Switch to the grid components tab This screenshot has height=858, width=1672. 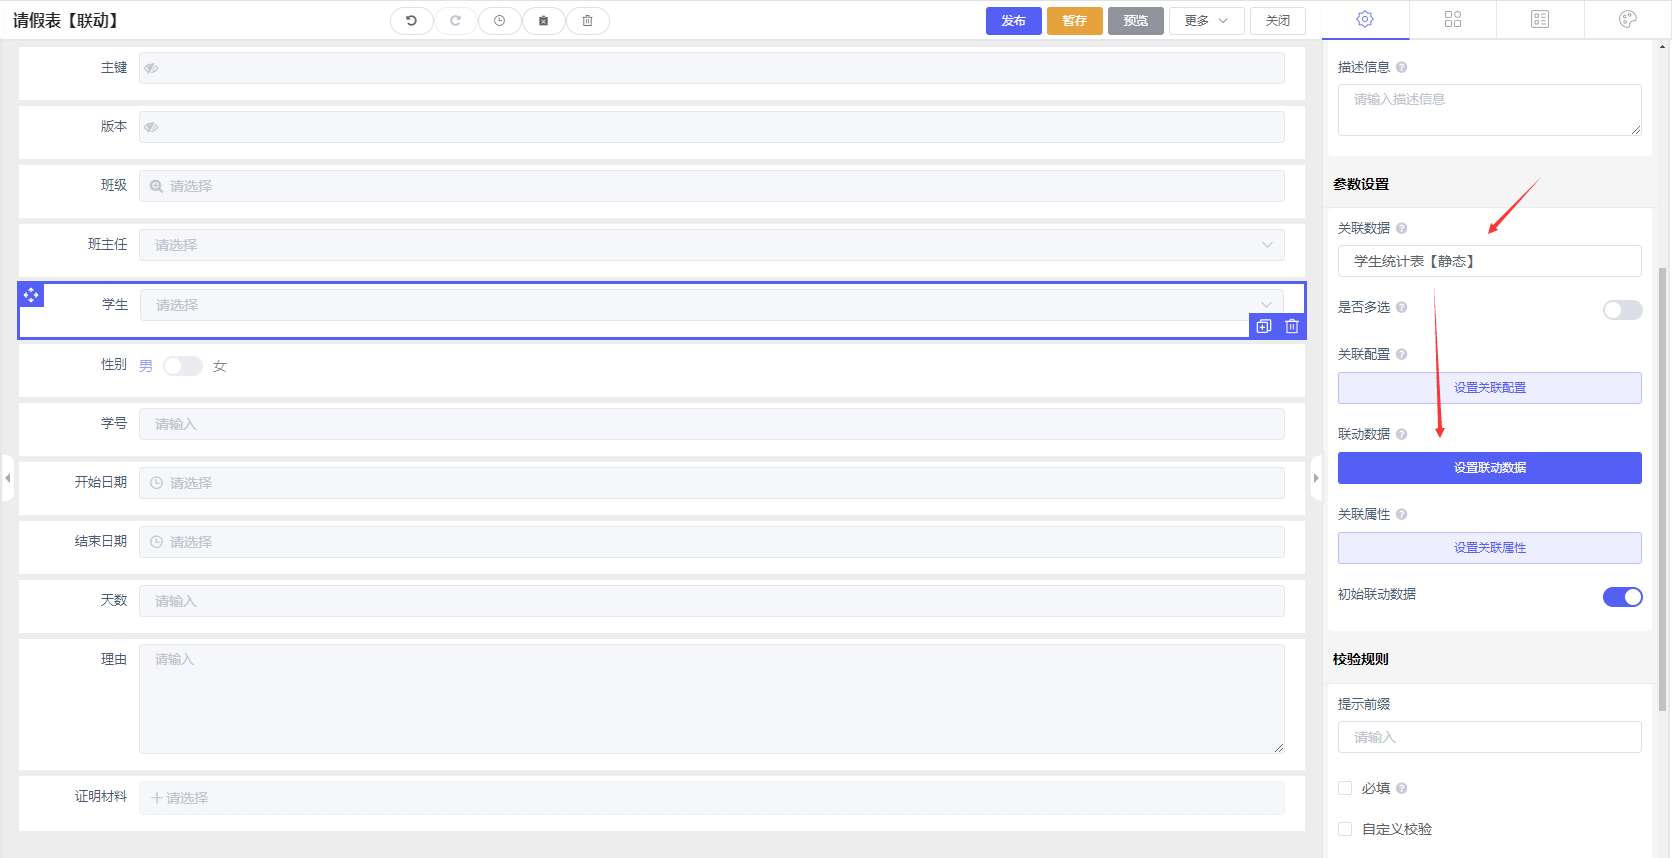pos(1452,19)
